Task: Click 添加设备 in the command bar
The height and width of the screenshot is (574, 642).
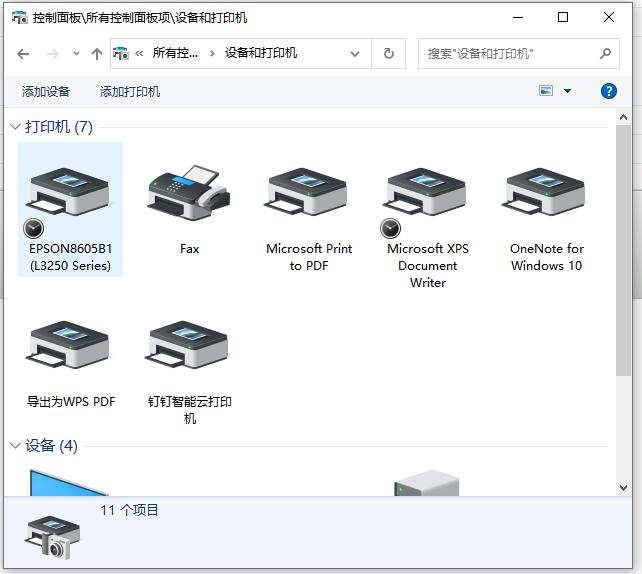Action: (45, 91)
